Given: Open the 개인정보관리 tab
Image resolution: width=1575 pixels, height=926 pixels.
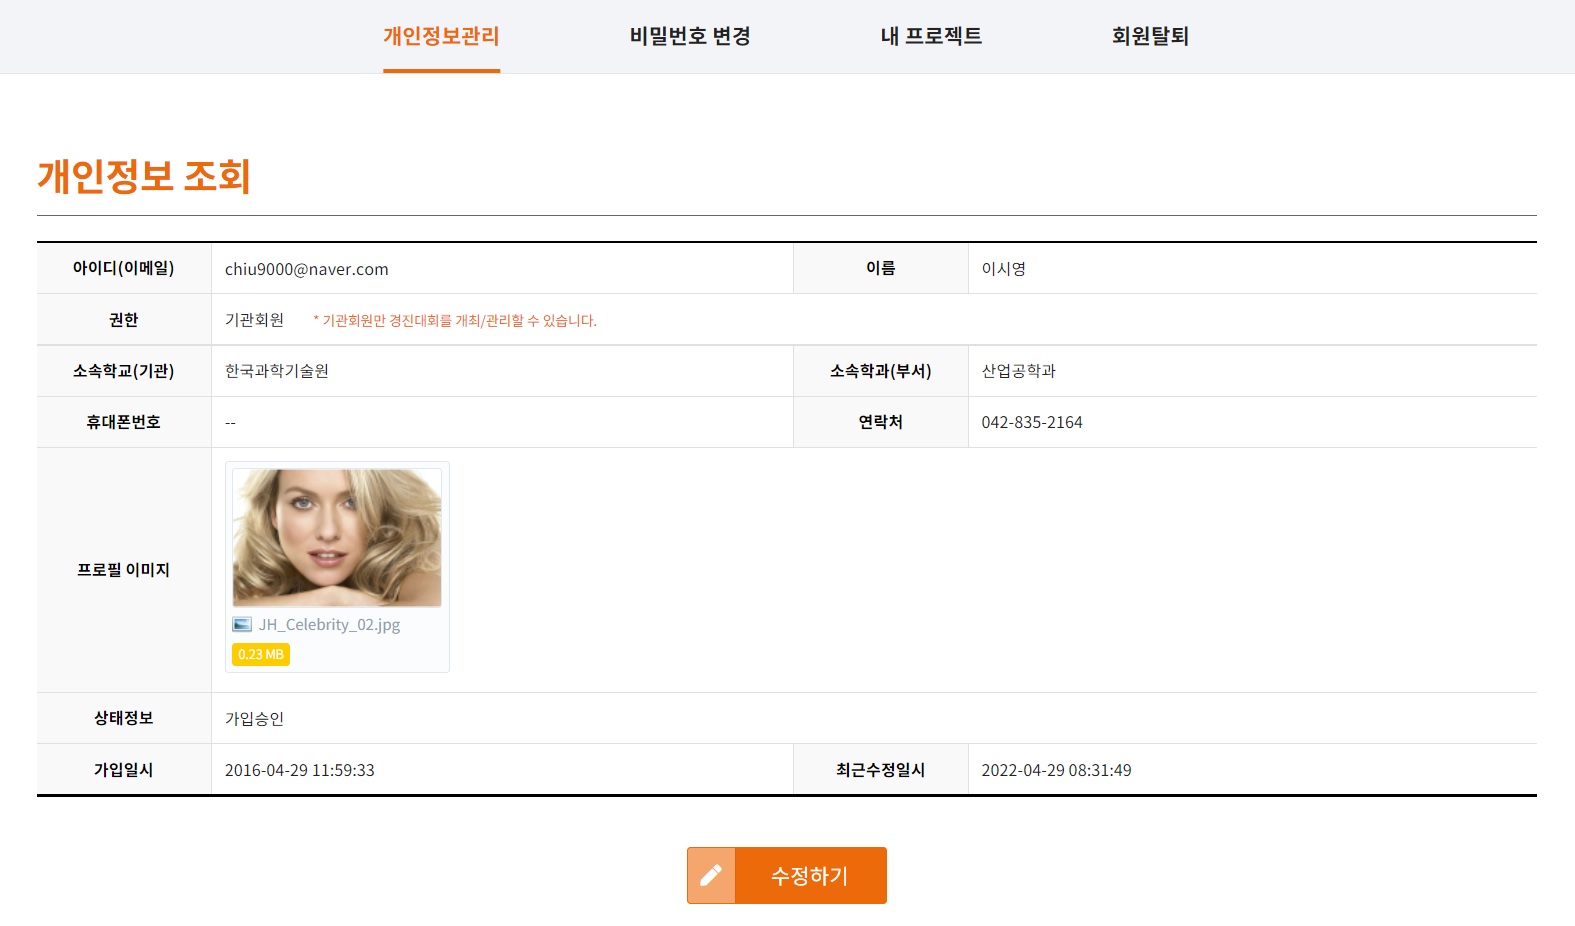Looking at the screenshot, I should [x=441, y=36].
